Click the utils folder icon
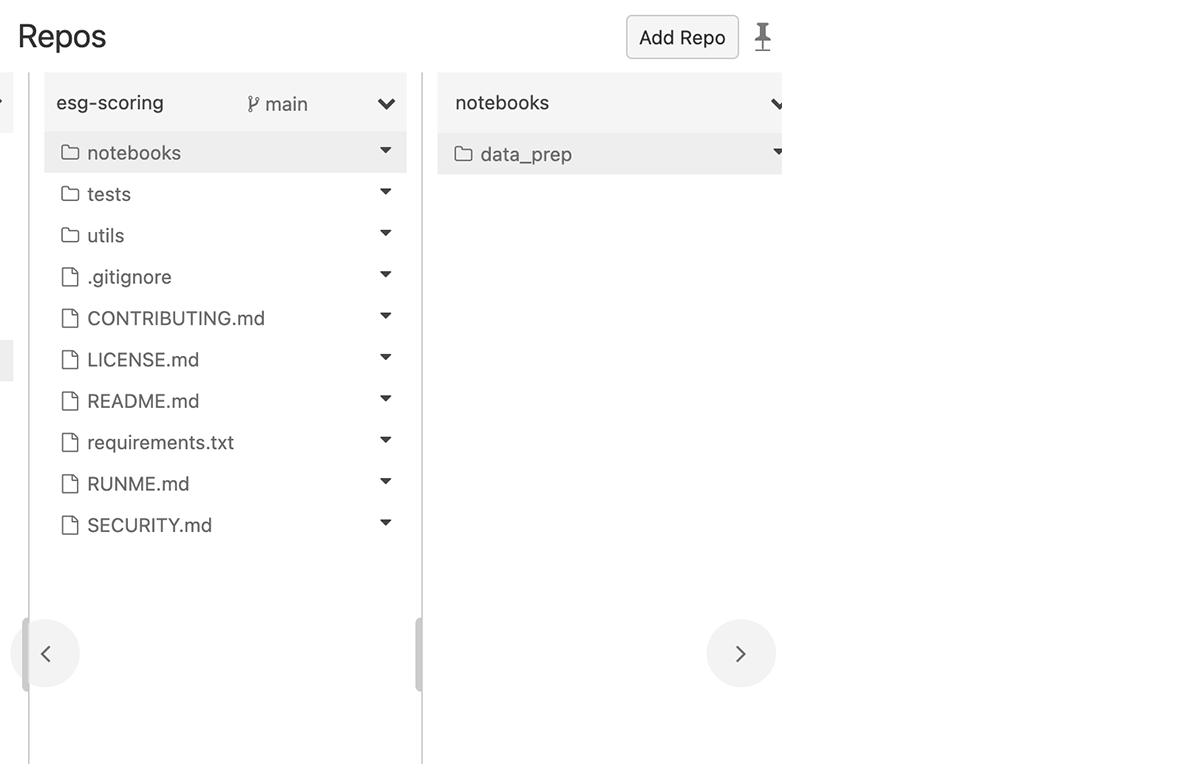Image resolution: width=1200 pixels, height=764 pixels. [70, 235]
